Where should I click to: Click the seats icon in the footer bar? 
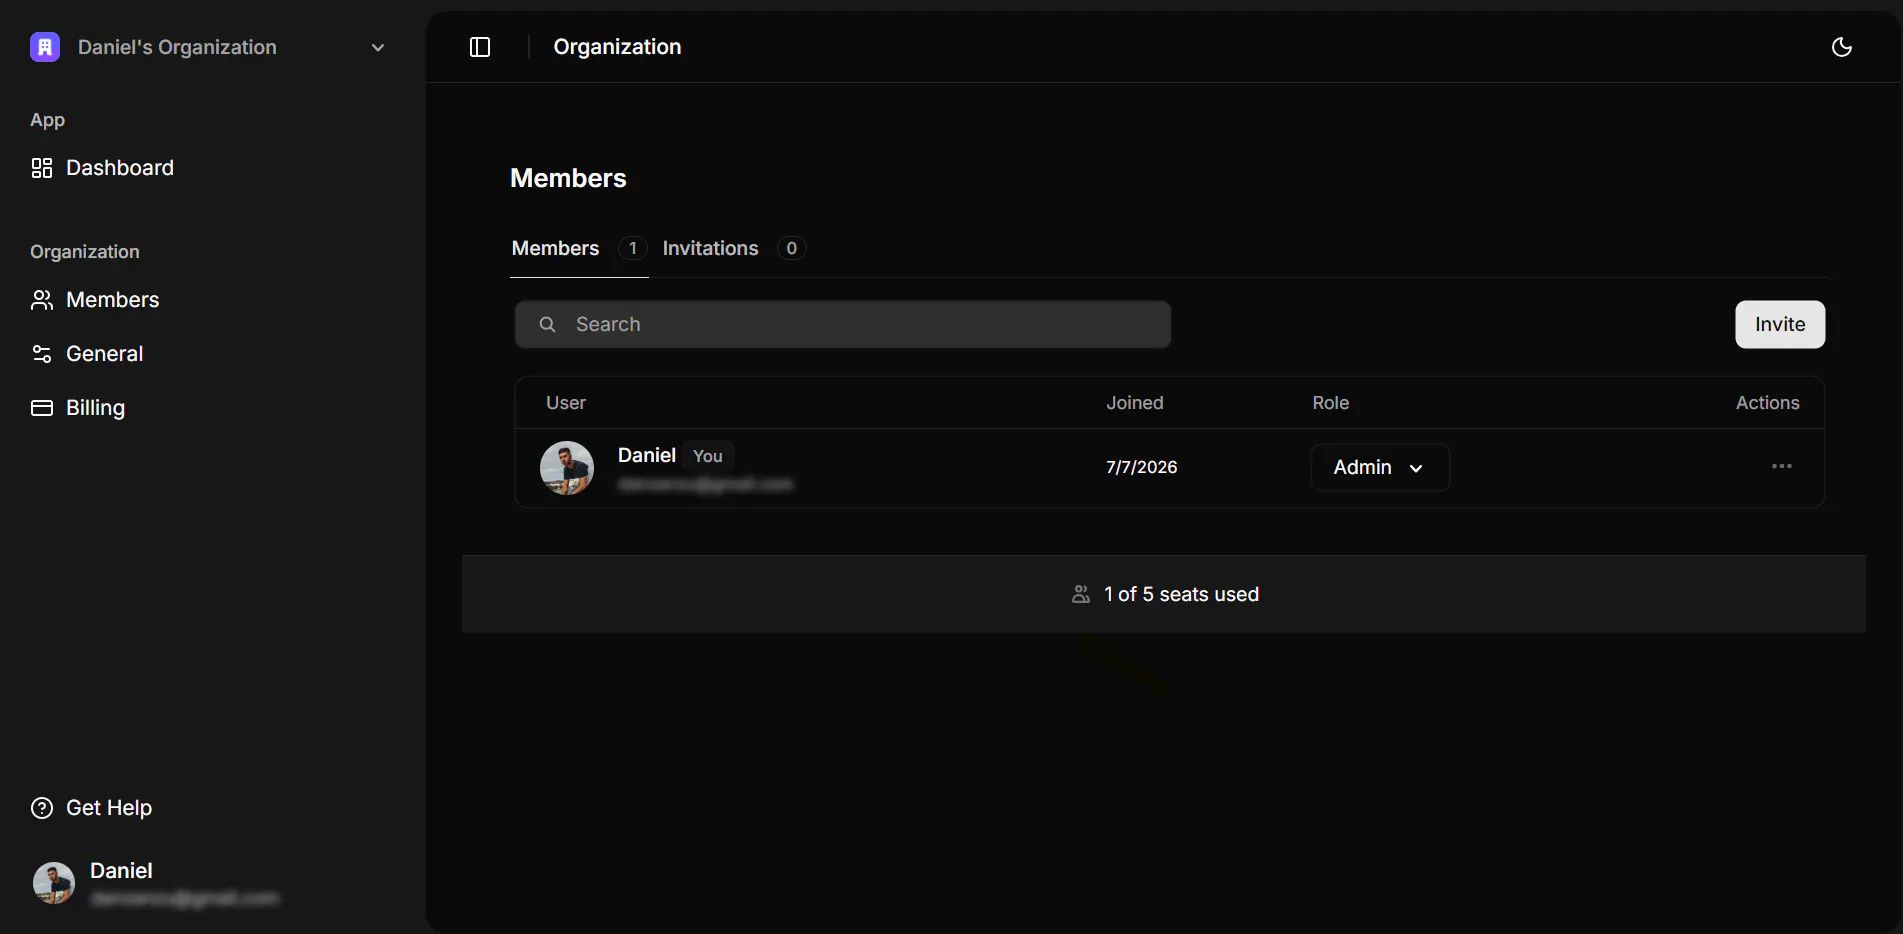(1081, 594)
